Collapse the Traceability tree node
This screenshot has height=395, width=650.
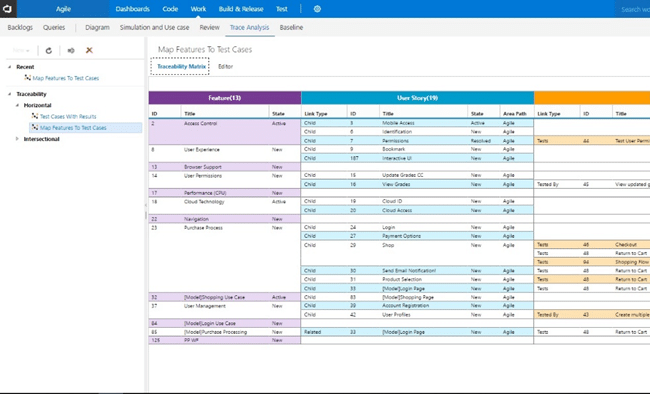(x=10, y=94)
